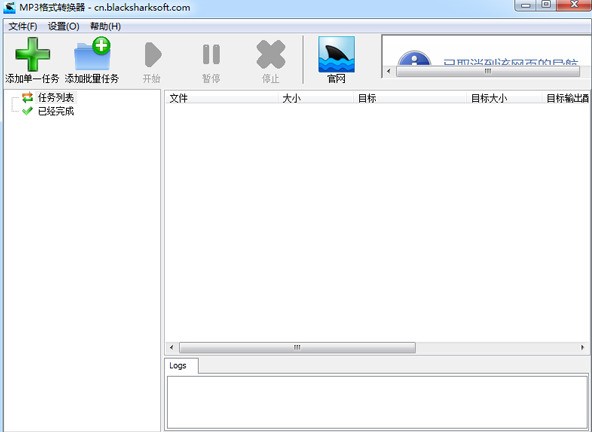Sort by the 目标大小 column header
Viewport: 592px width, 432px height.
coord(504,98)
